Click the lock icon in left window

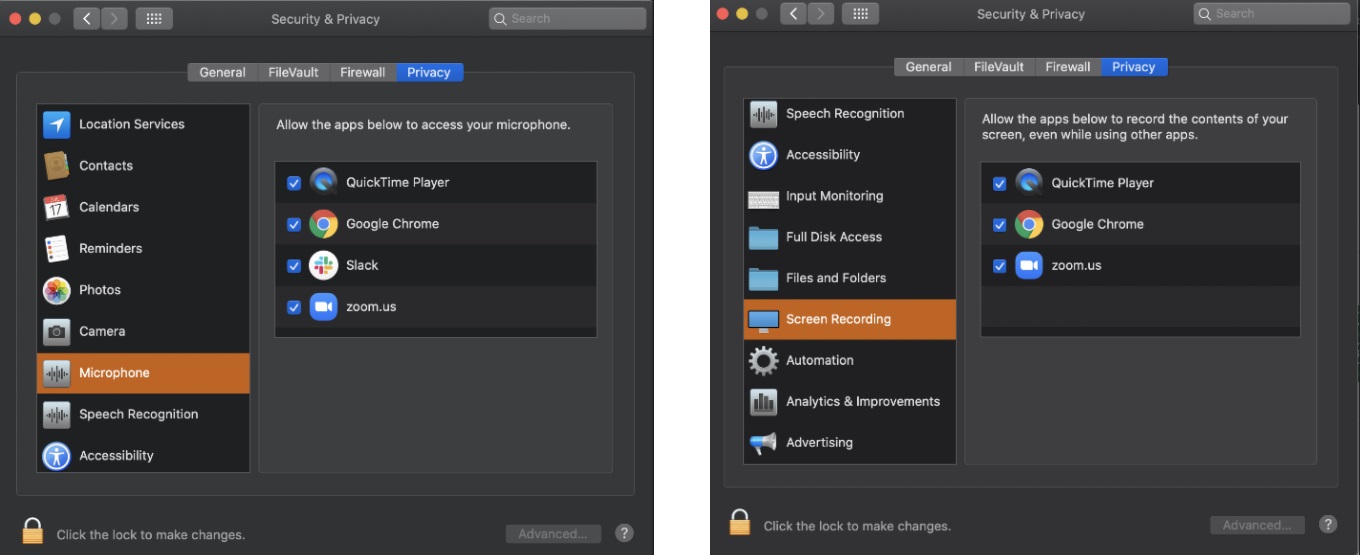pos(33,530)
